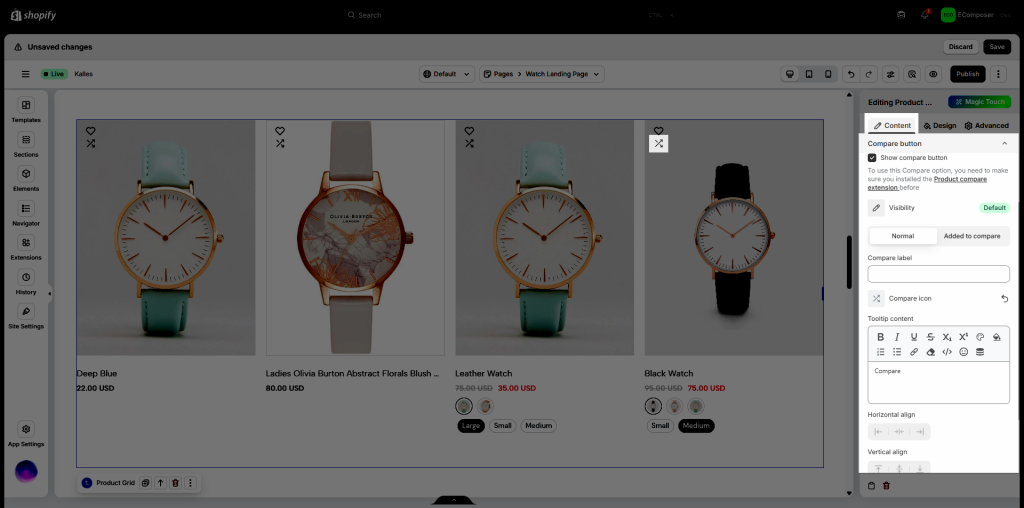Click the undo arrow in top toolbar
The image size is (1024, 508).
tap(849, 74)
